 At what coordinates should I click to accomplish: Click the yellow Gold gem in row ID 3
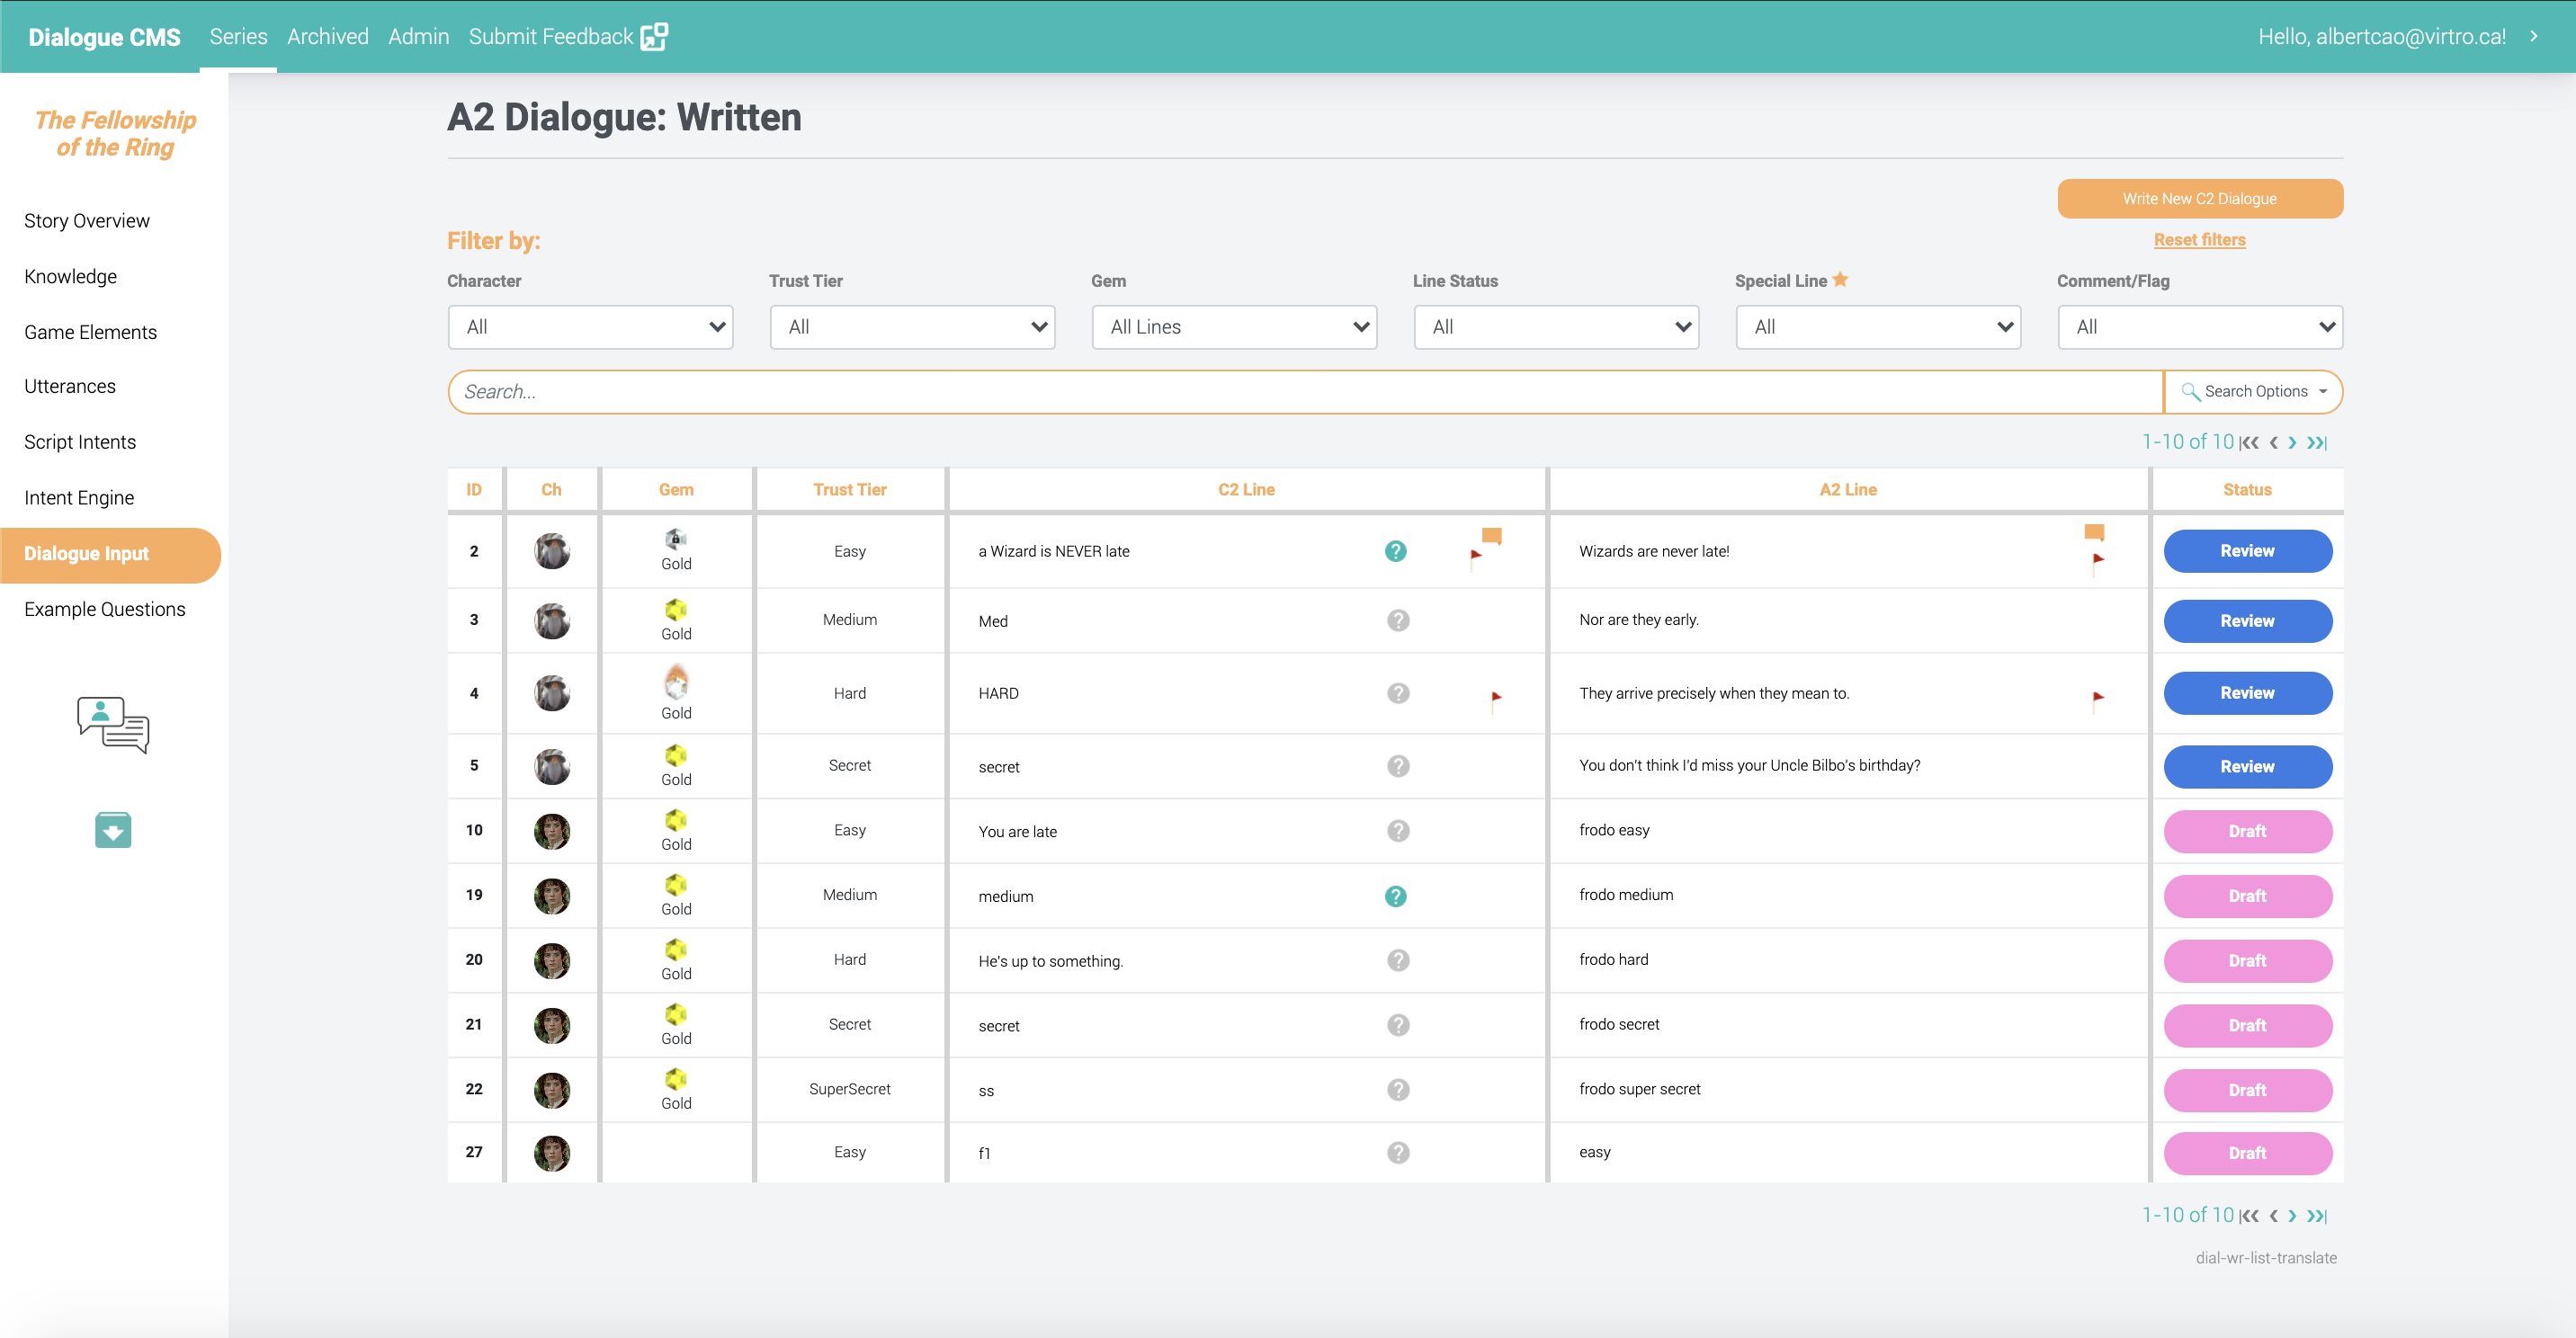point(676,609)
